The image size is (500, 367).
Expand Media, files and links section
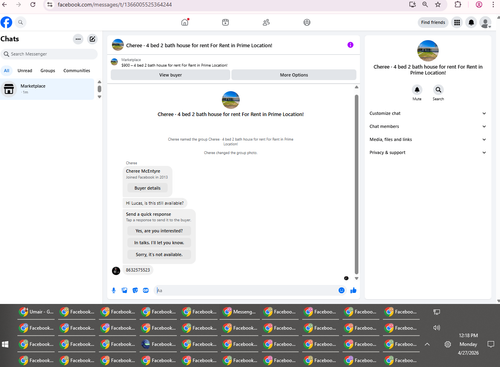pos(428,139)
